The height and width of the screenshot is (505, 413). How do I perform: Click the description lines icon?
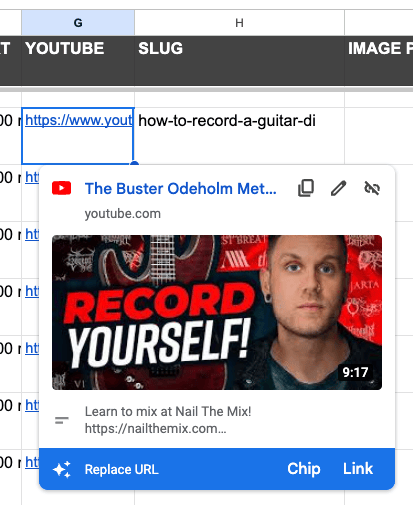tap(62, 420)
